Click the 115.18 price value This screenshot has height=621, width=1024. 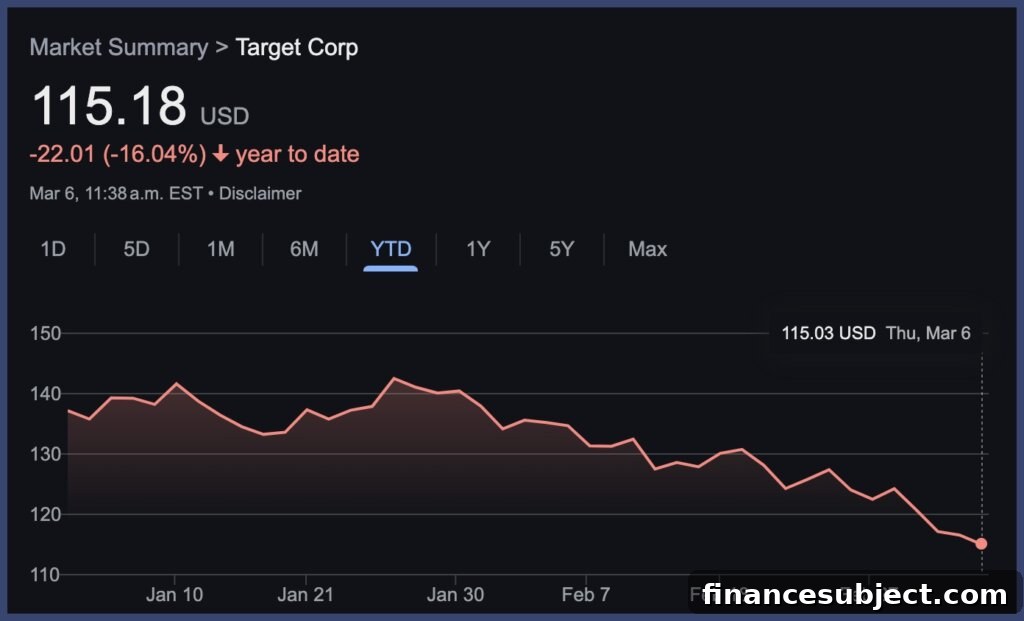(109, 106)
